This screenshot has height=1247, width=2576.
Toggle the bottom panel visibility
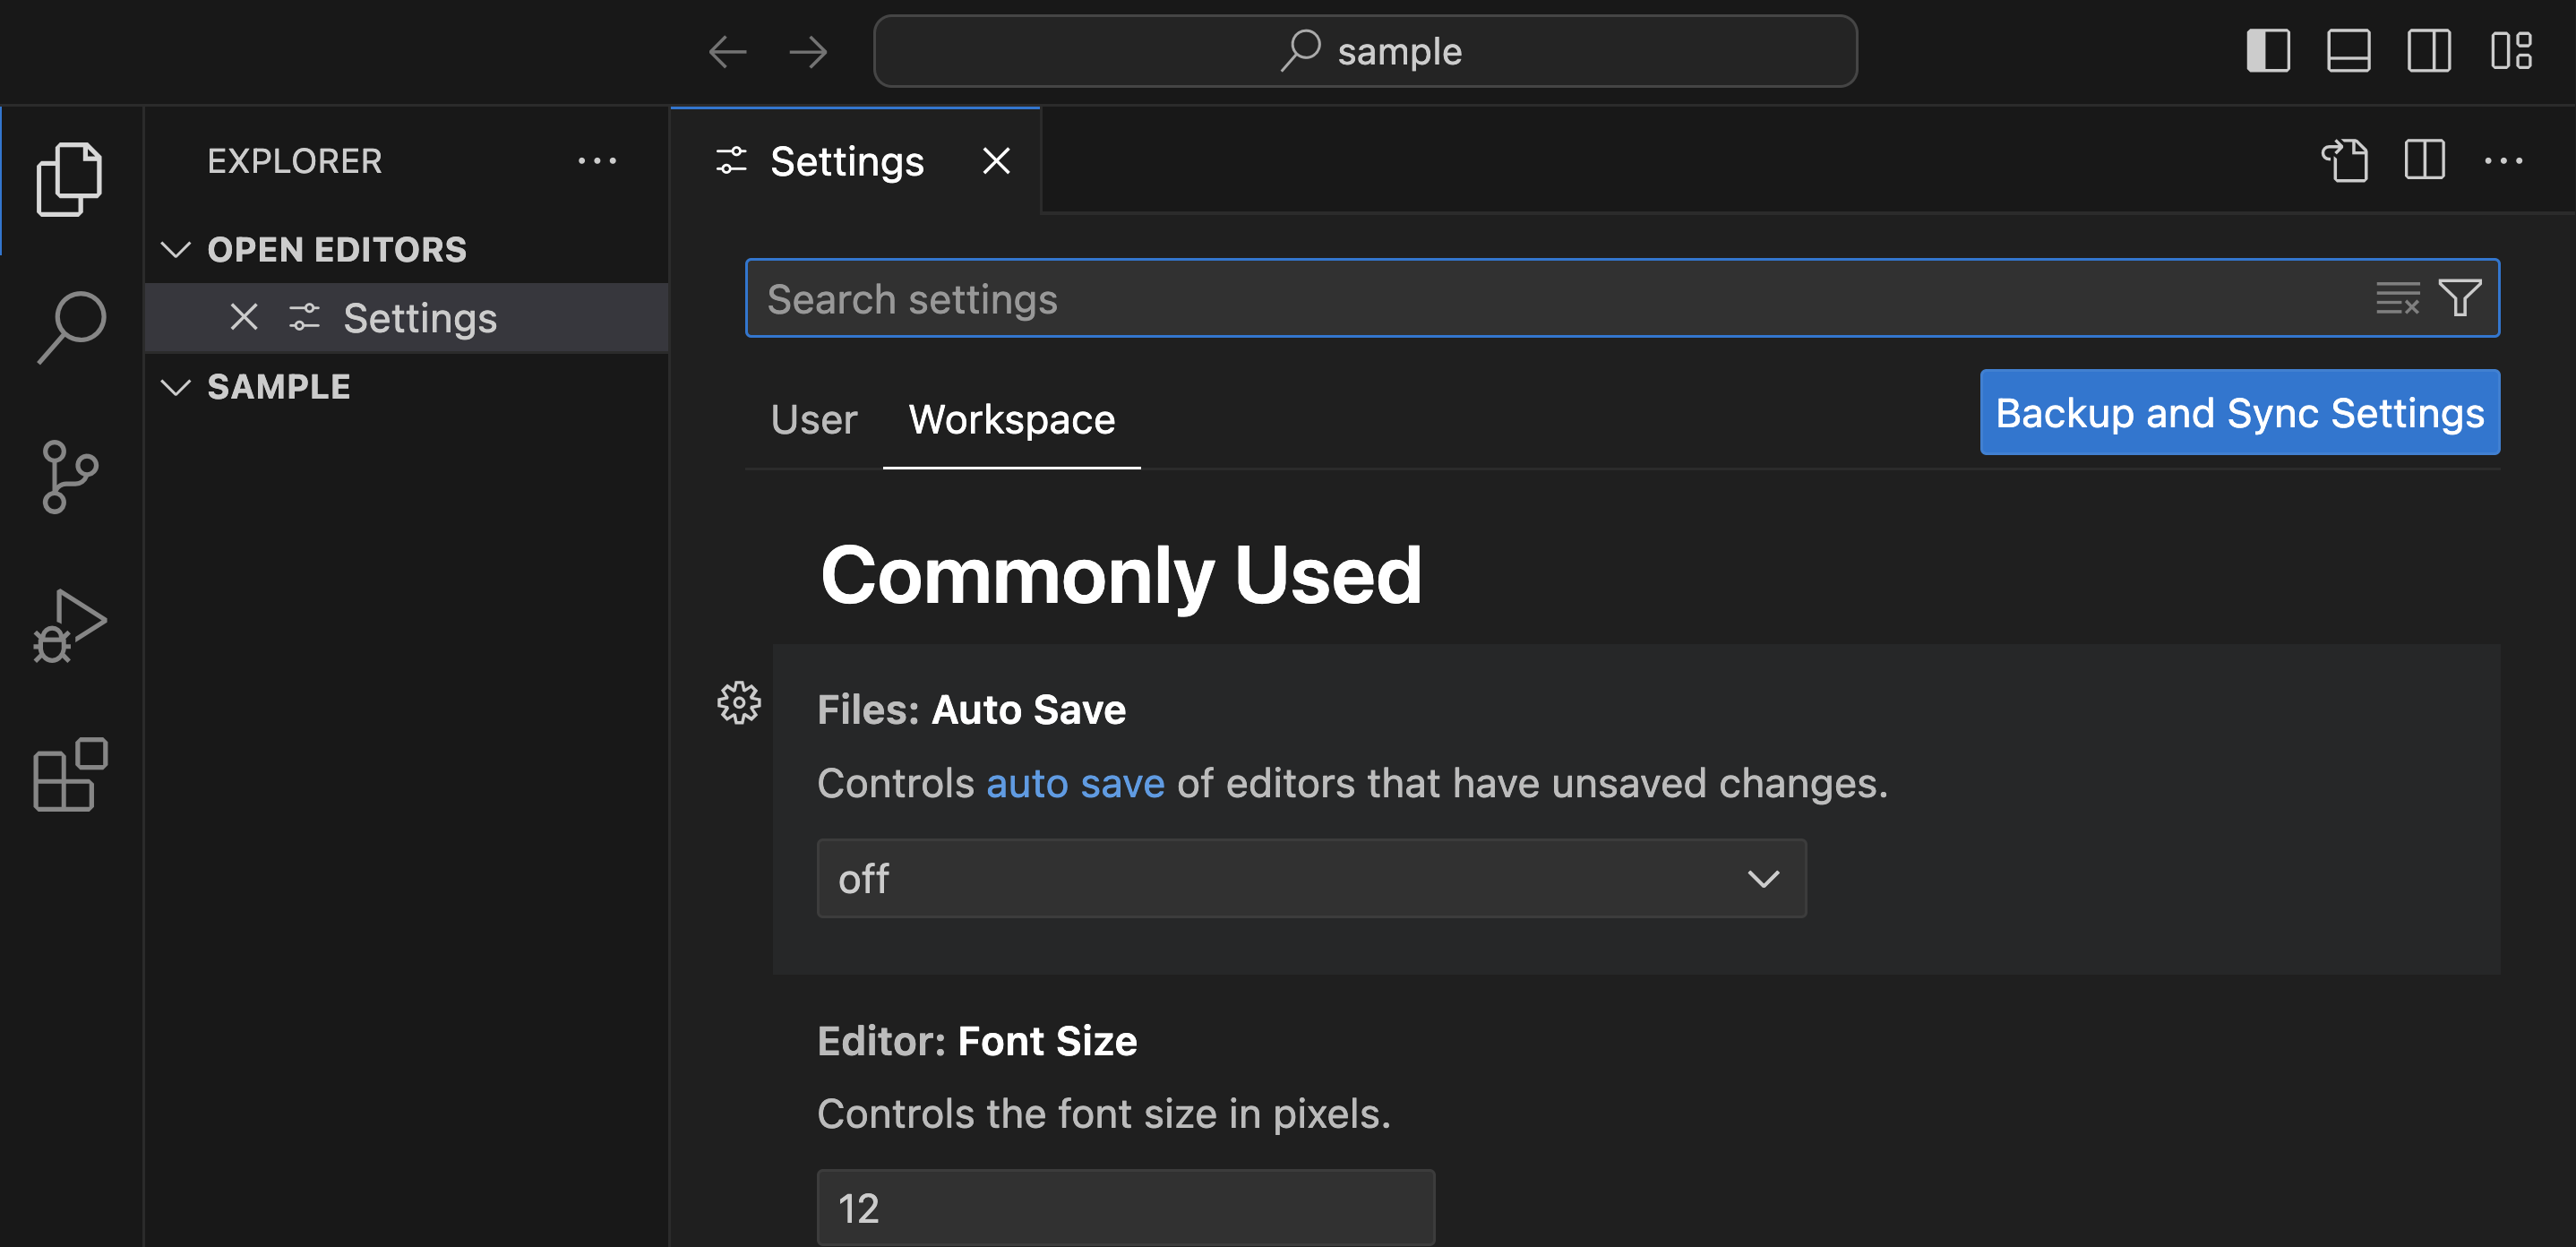[x=2348, y=51]
